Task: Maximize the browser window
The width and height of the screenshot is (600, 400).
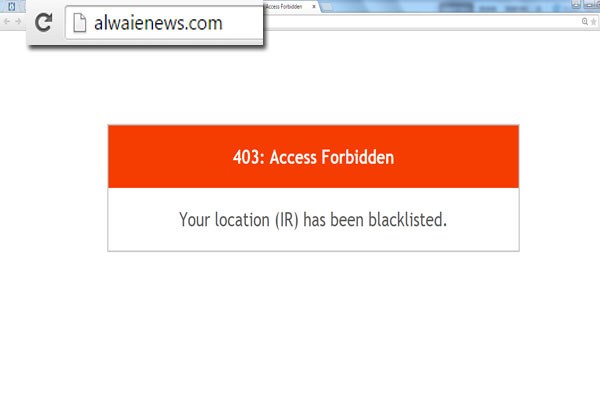Action: point(588,4)
